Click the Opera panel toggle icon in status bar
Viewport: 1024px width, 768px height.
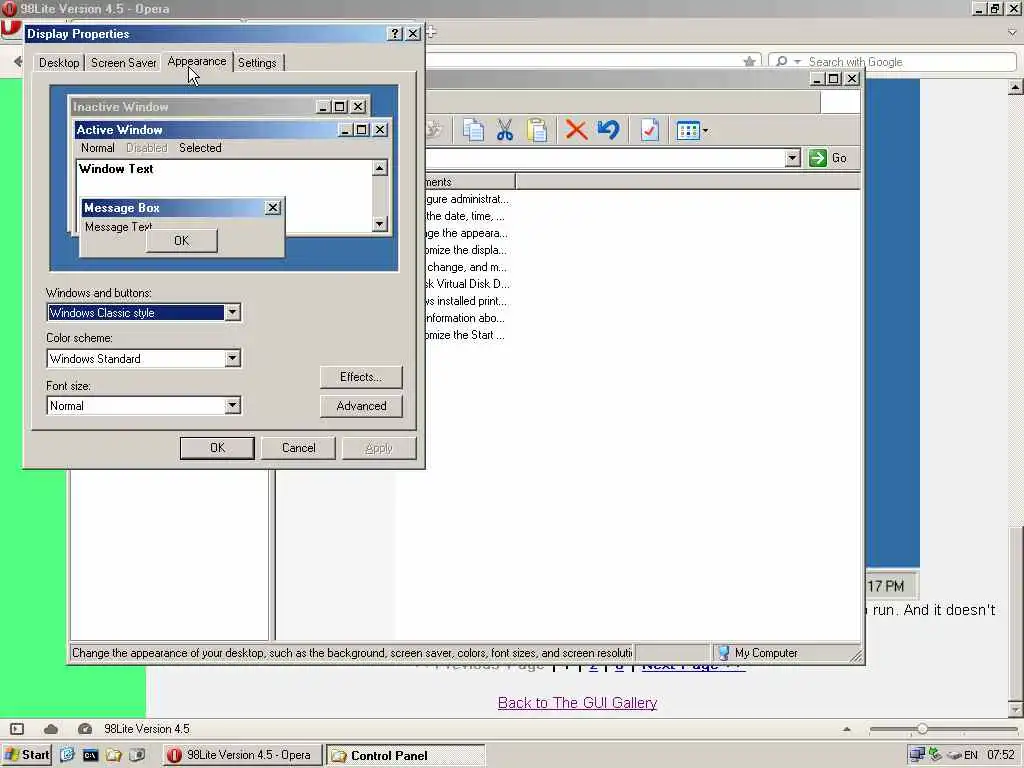click(17, 729)
